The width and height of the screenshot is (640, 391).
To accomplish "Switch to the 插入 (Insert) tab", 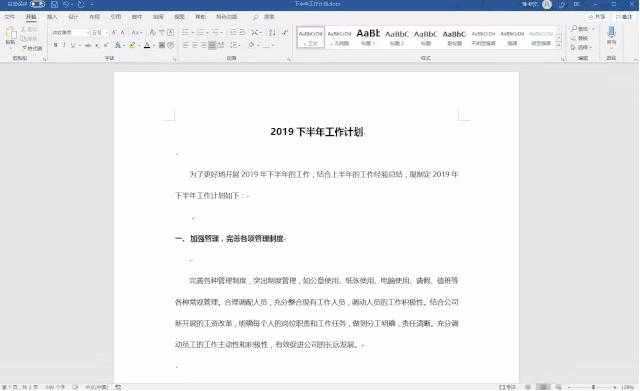I will click(x=52, y=17).
